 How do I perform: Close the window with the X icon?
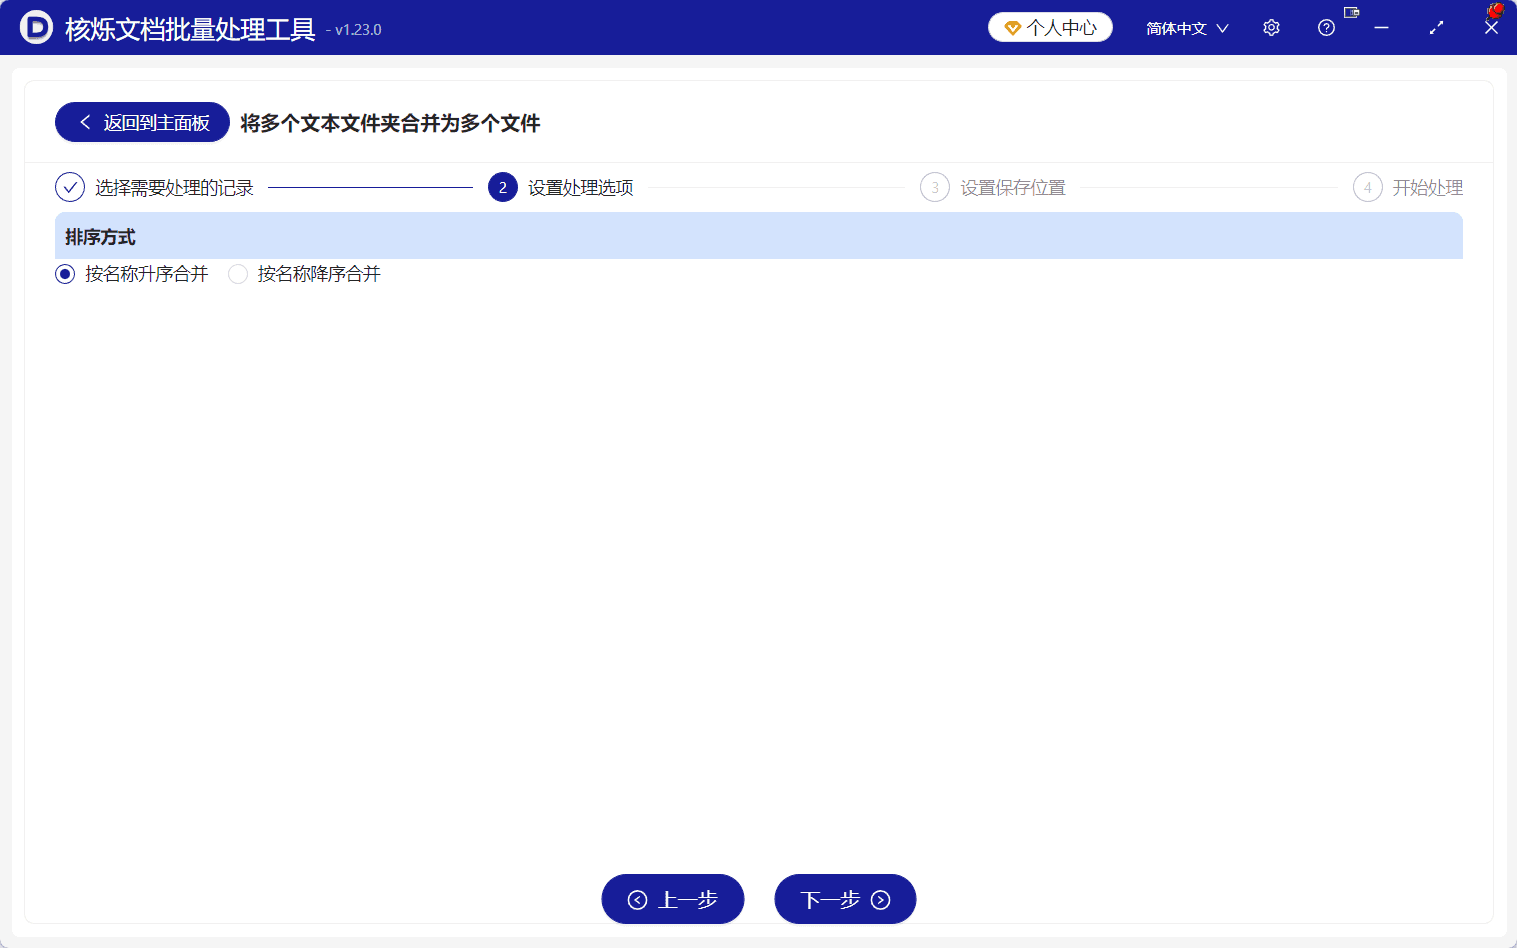[1491, 28]
